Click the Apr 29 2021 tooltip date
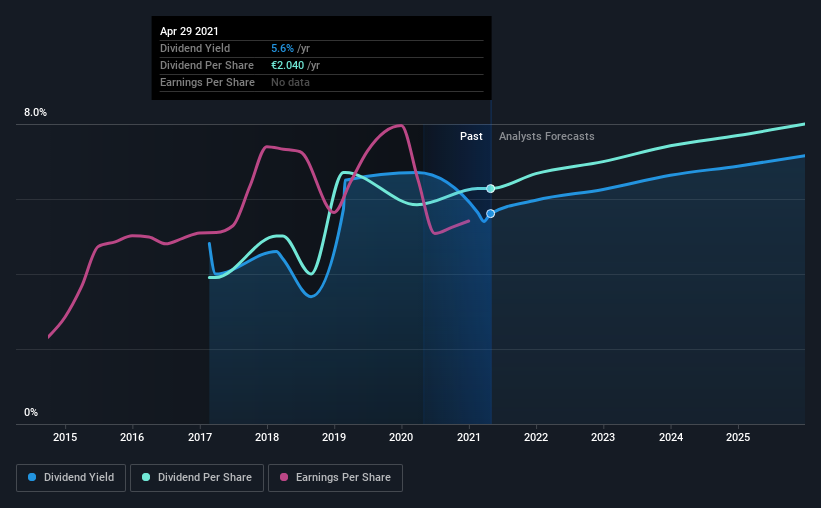The image size is (821, 508). point(189,31)
